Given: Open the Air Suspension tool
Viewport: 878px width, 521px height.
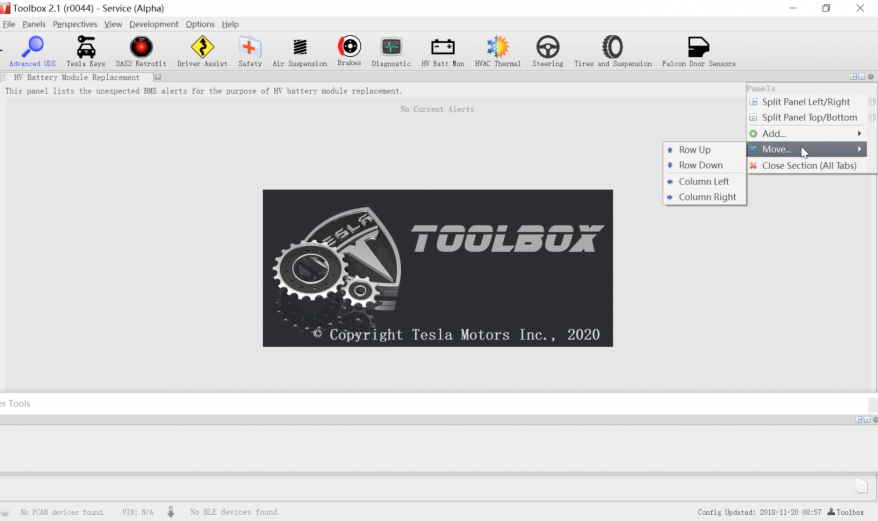Looking at the screenshot, I should coord(300,51).
